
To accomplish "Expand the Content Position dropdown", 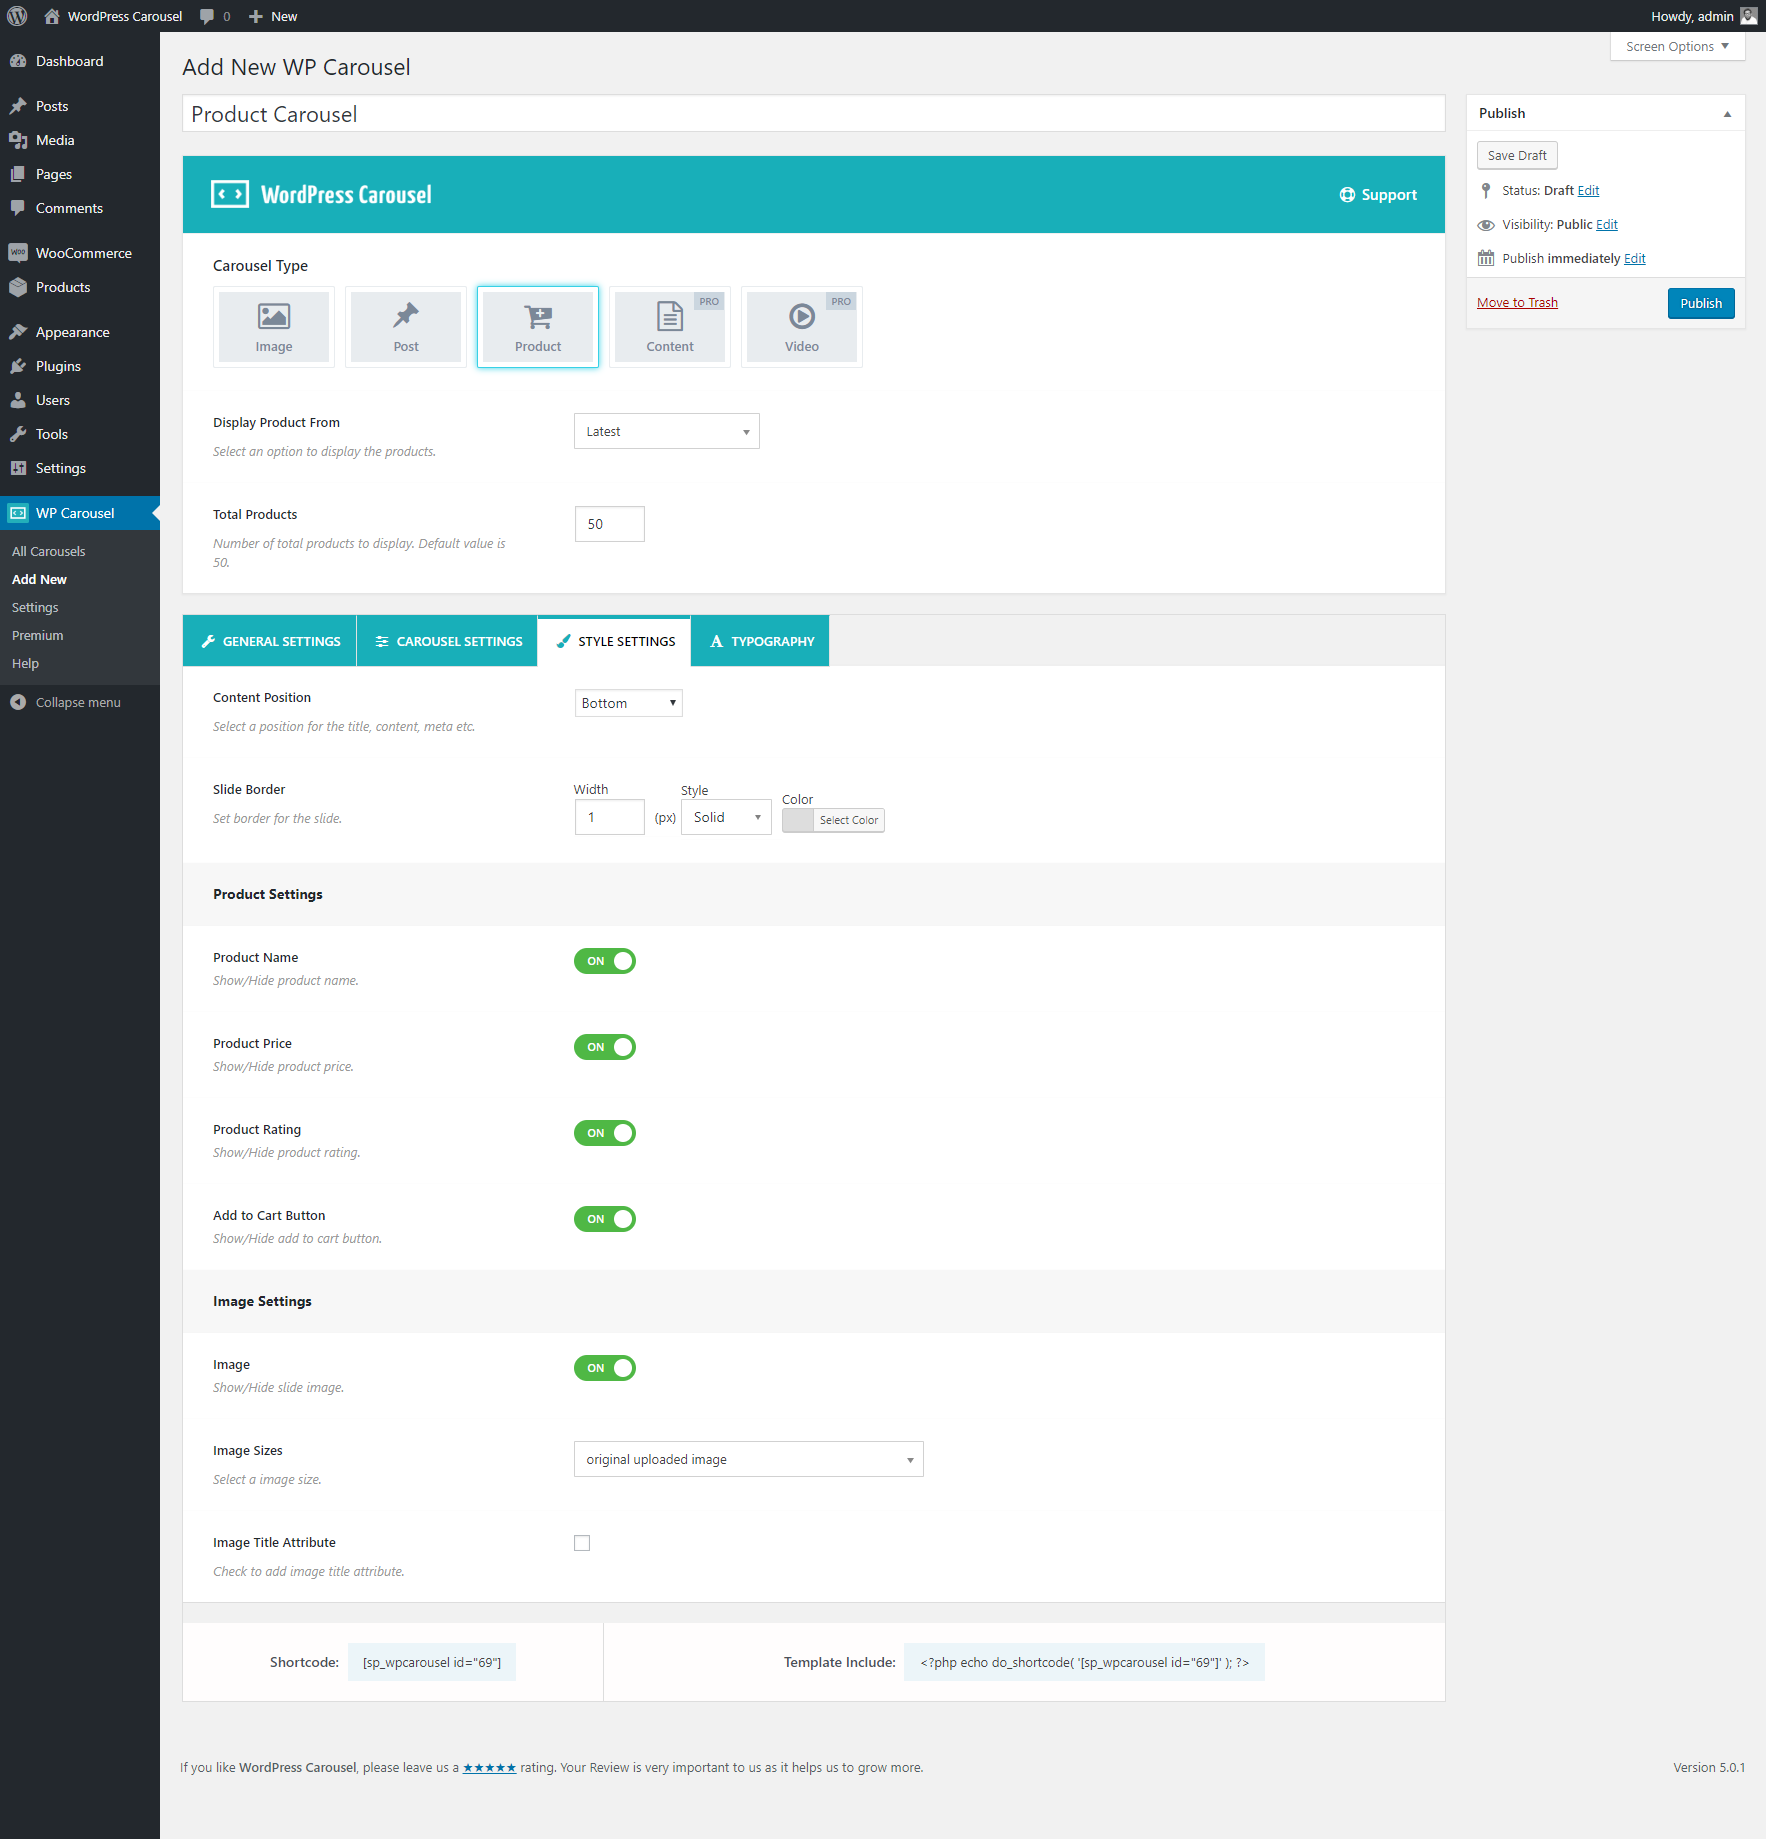I will coord(628,703).
